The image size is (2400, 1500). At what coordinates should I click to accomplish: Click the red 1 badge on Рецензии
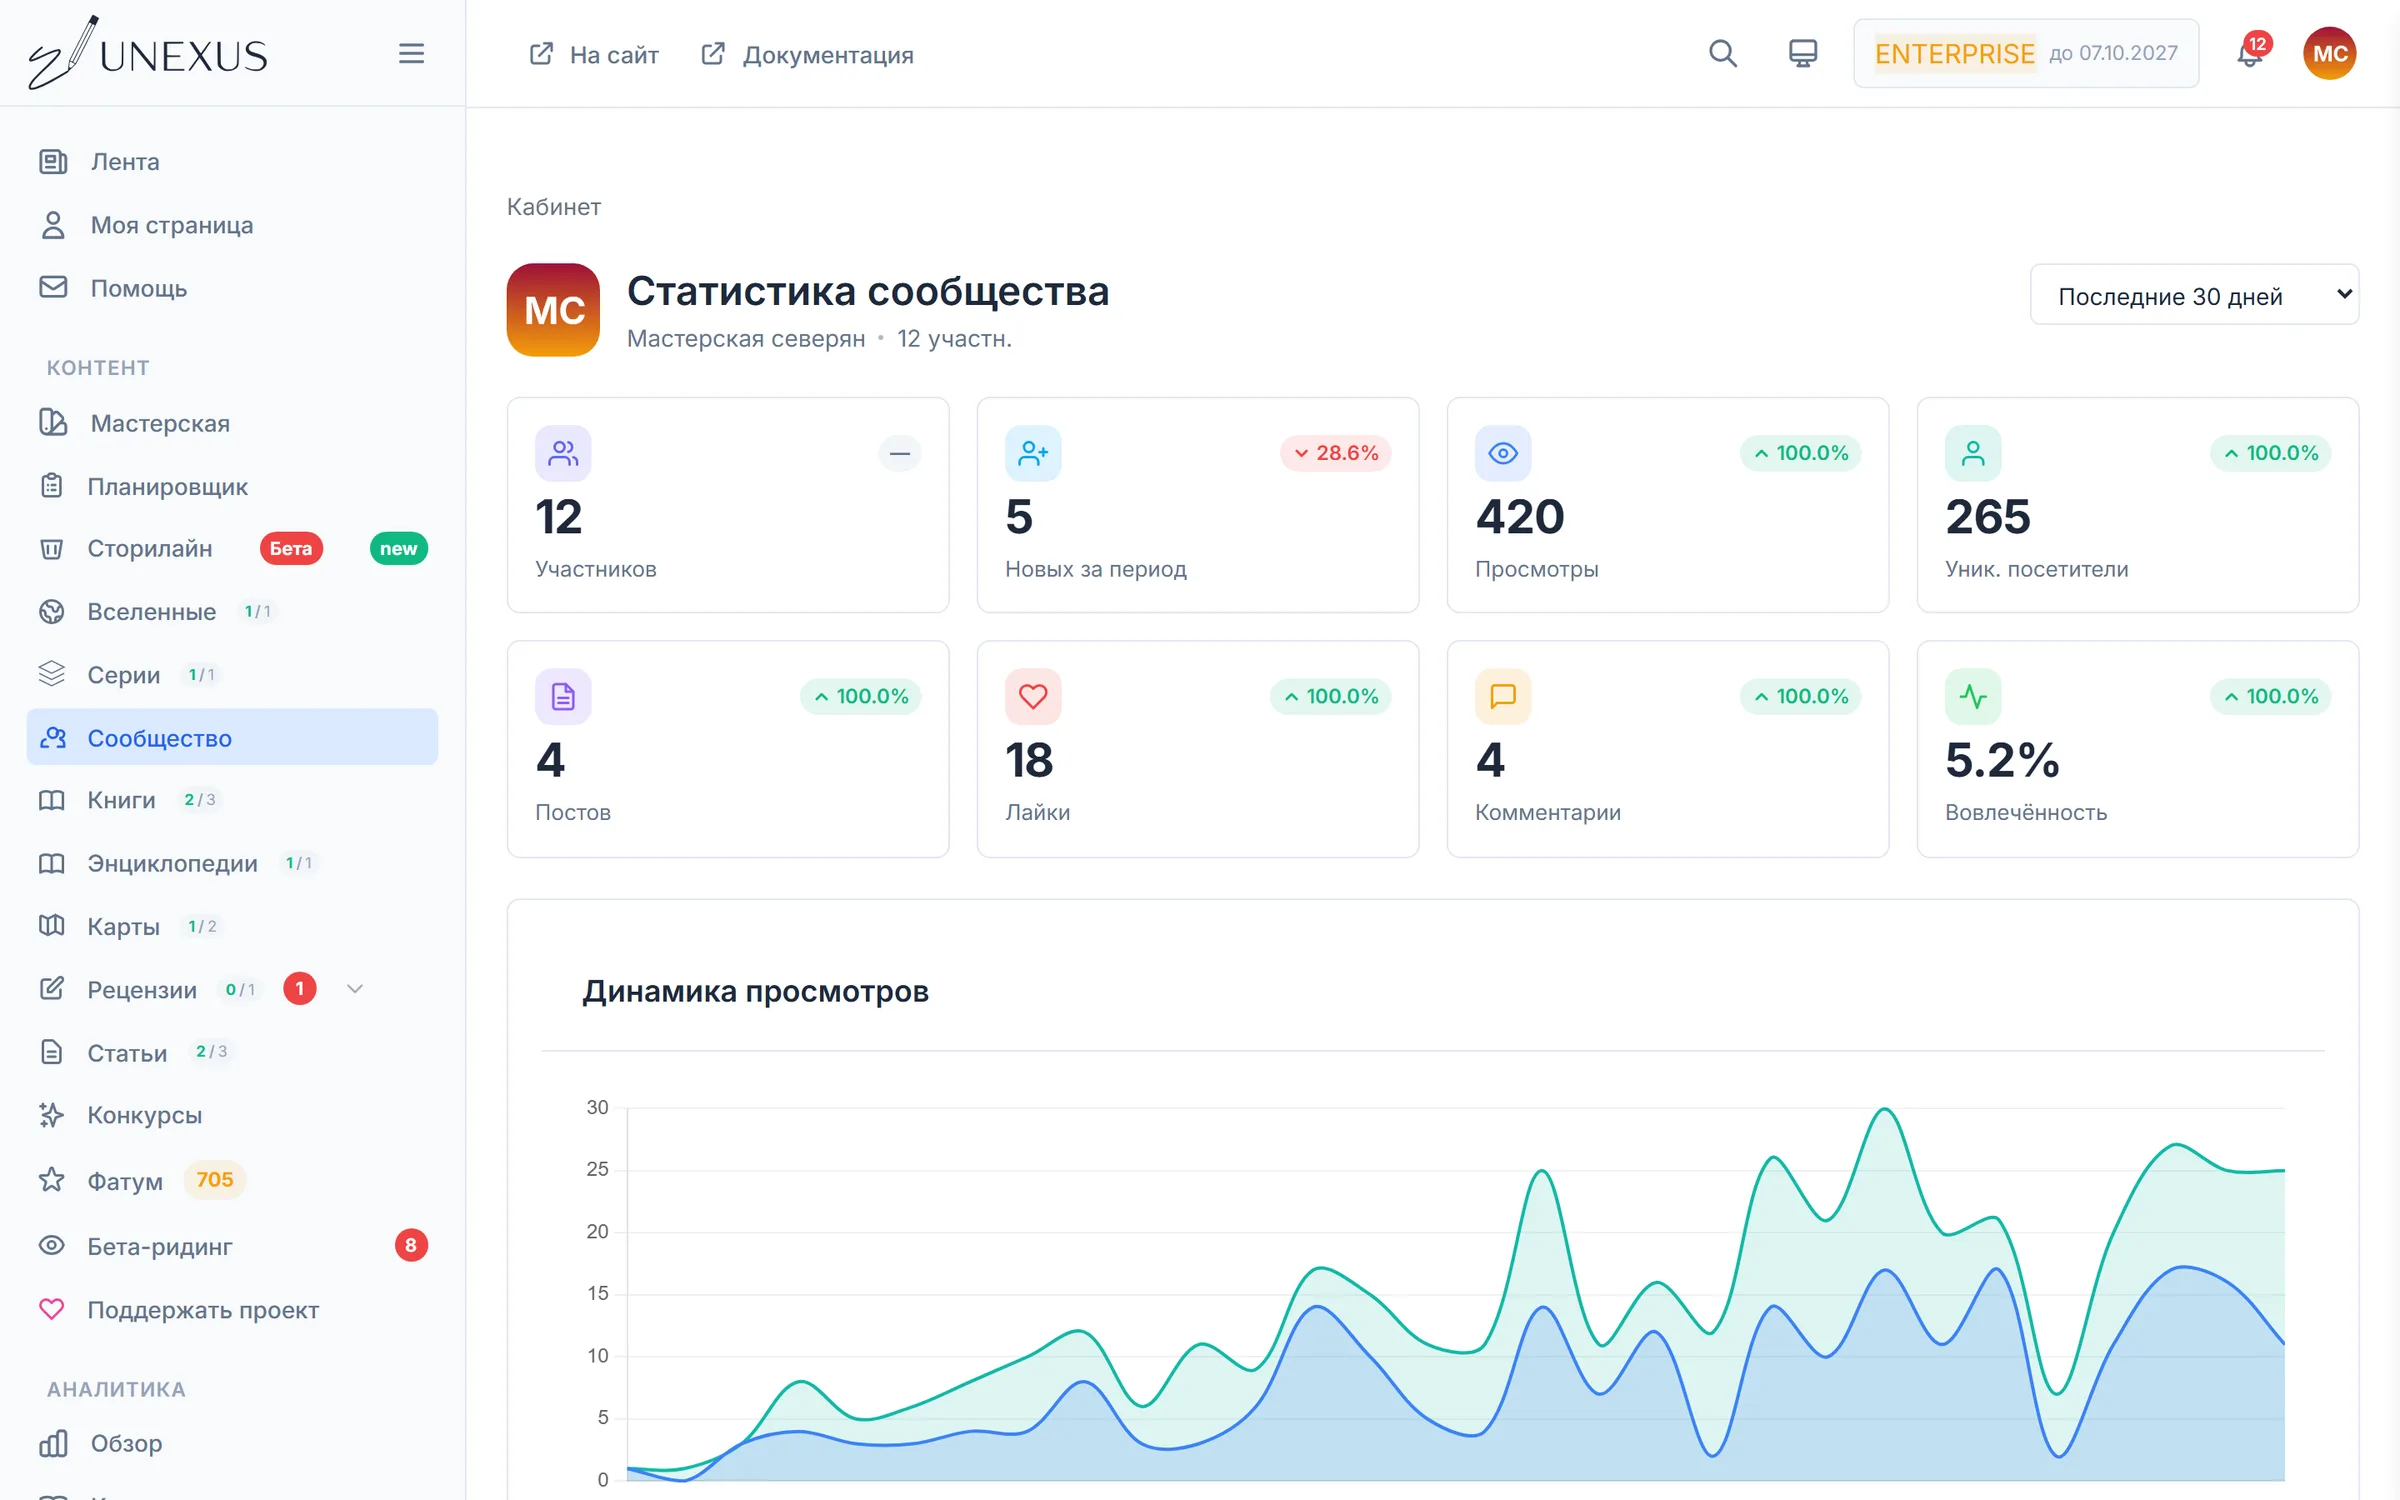pyautogui.click(x=300, y=988)
